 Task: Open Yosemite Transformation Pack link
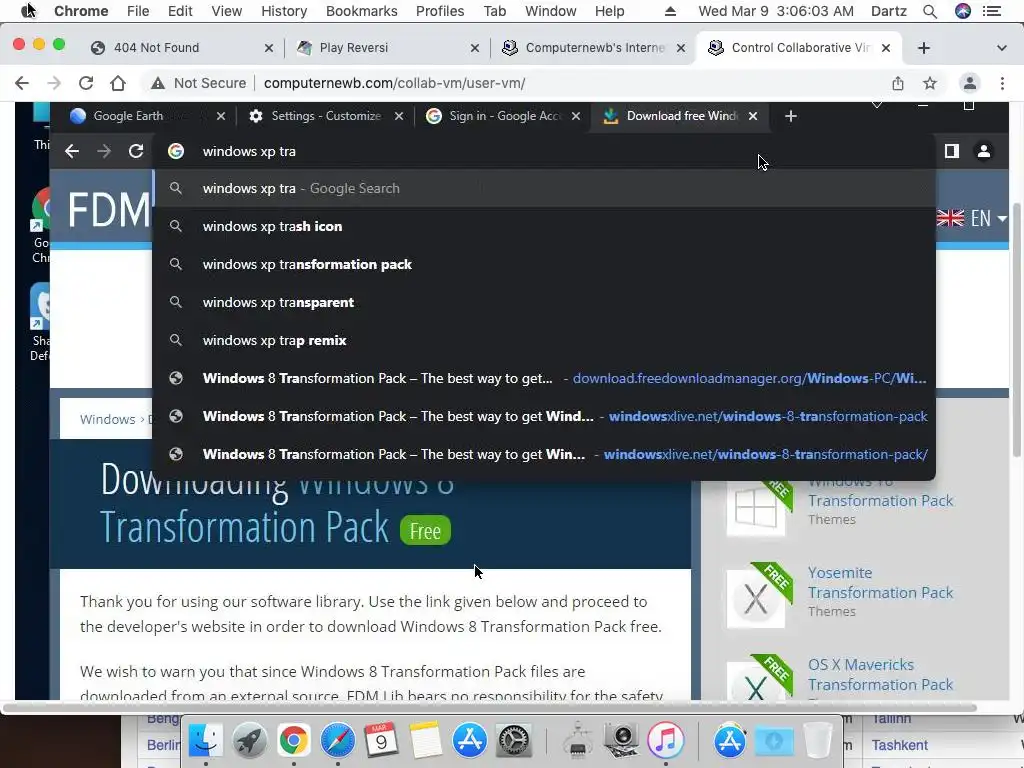tap(880, 583)
